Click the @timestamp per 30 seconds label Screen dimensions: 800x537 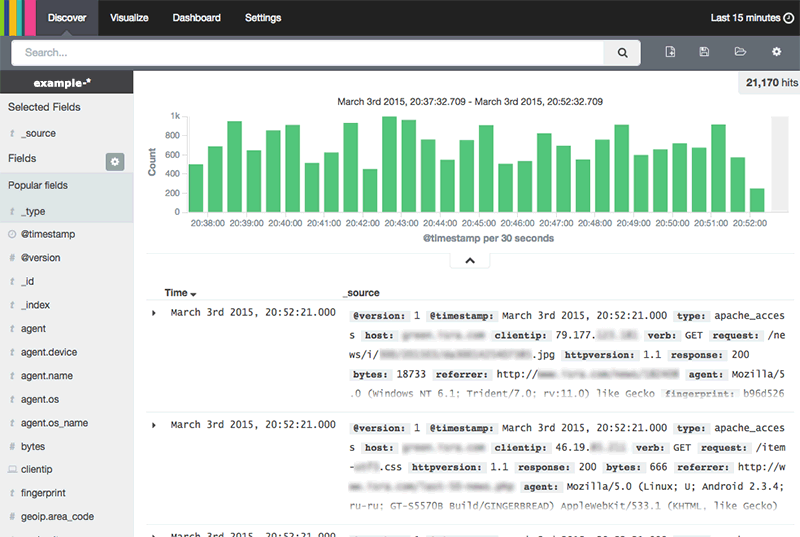tap(488, 238)
